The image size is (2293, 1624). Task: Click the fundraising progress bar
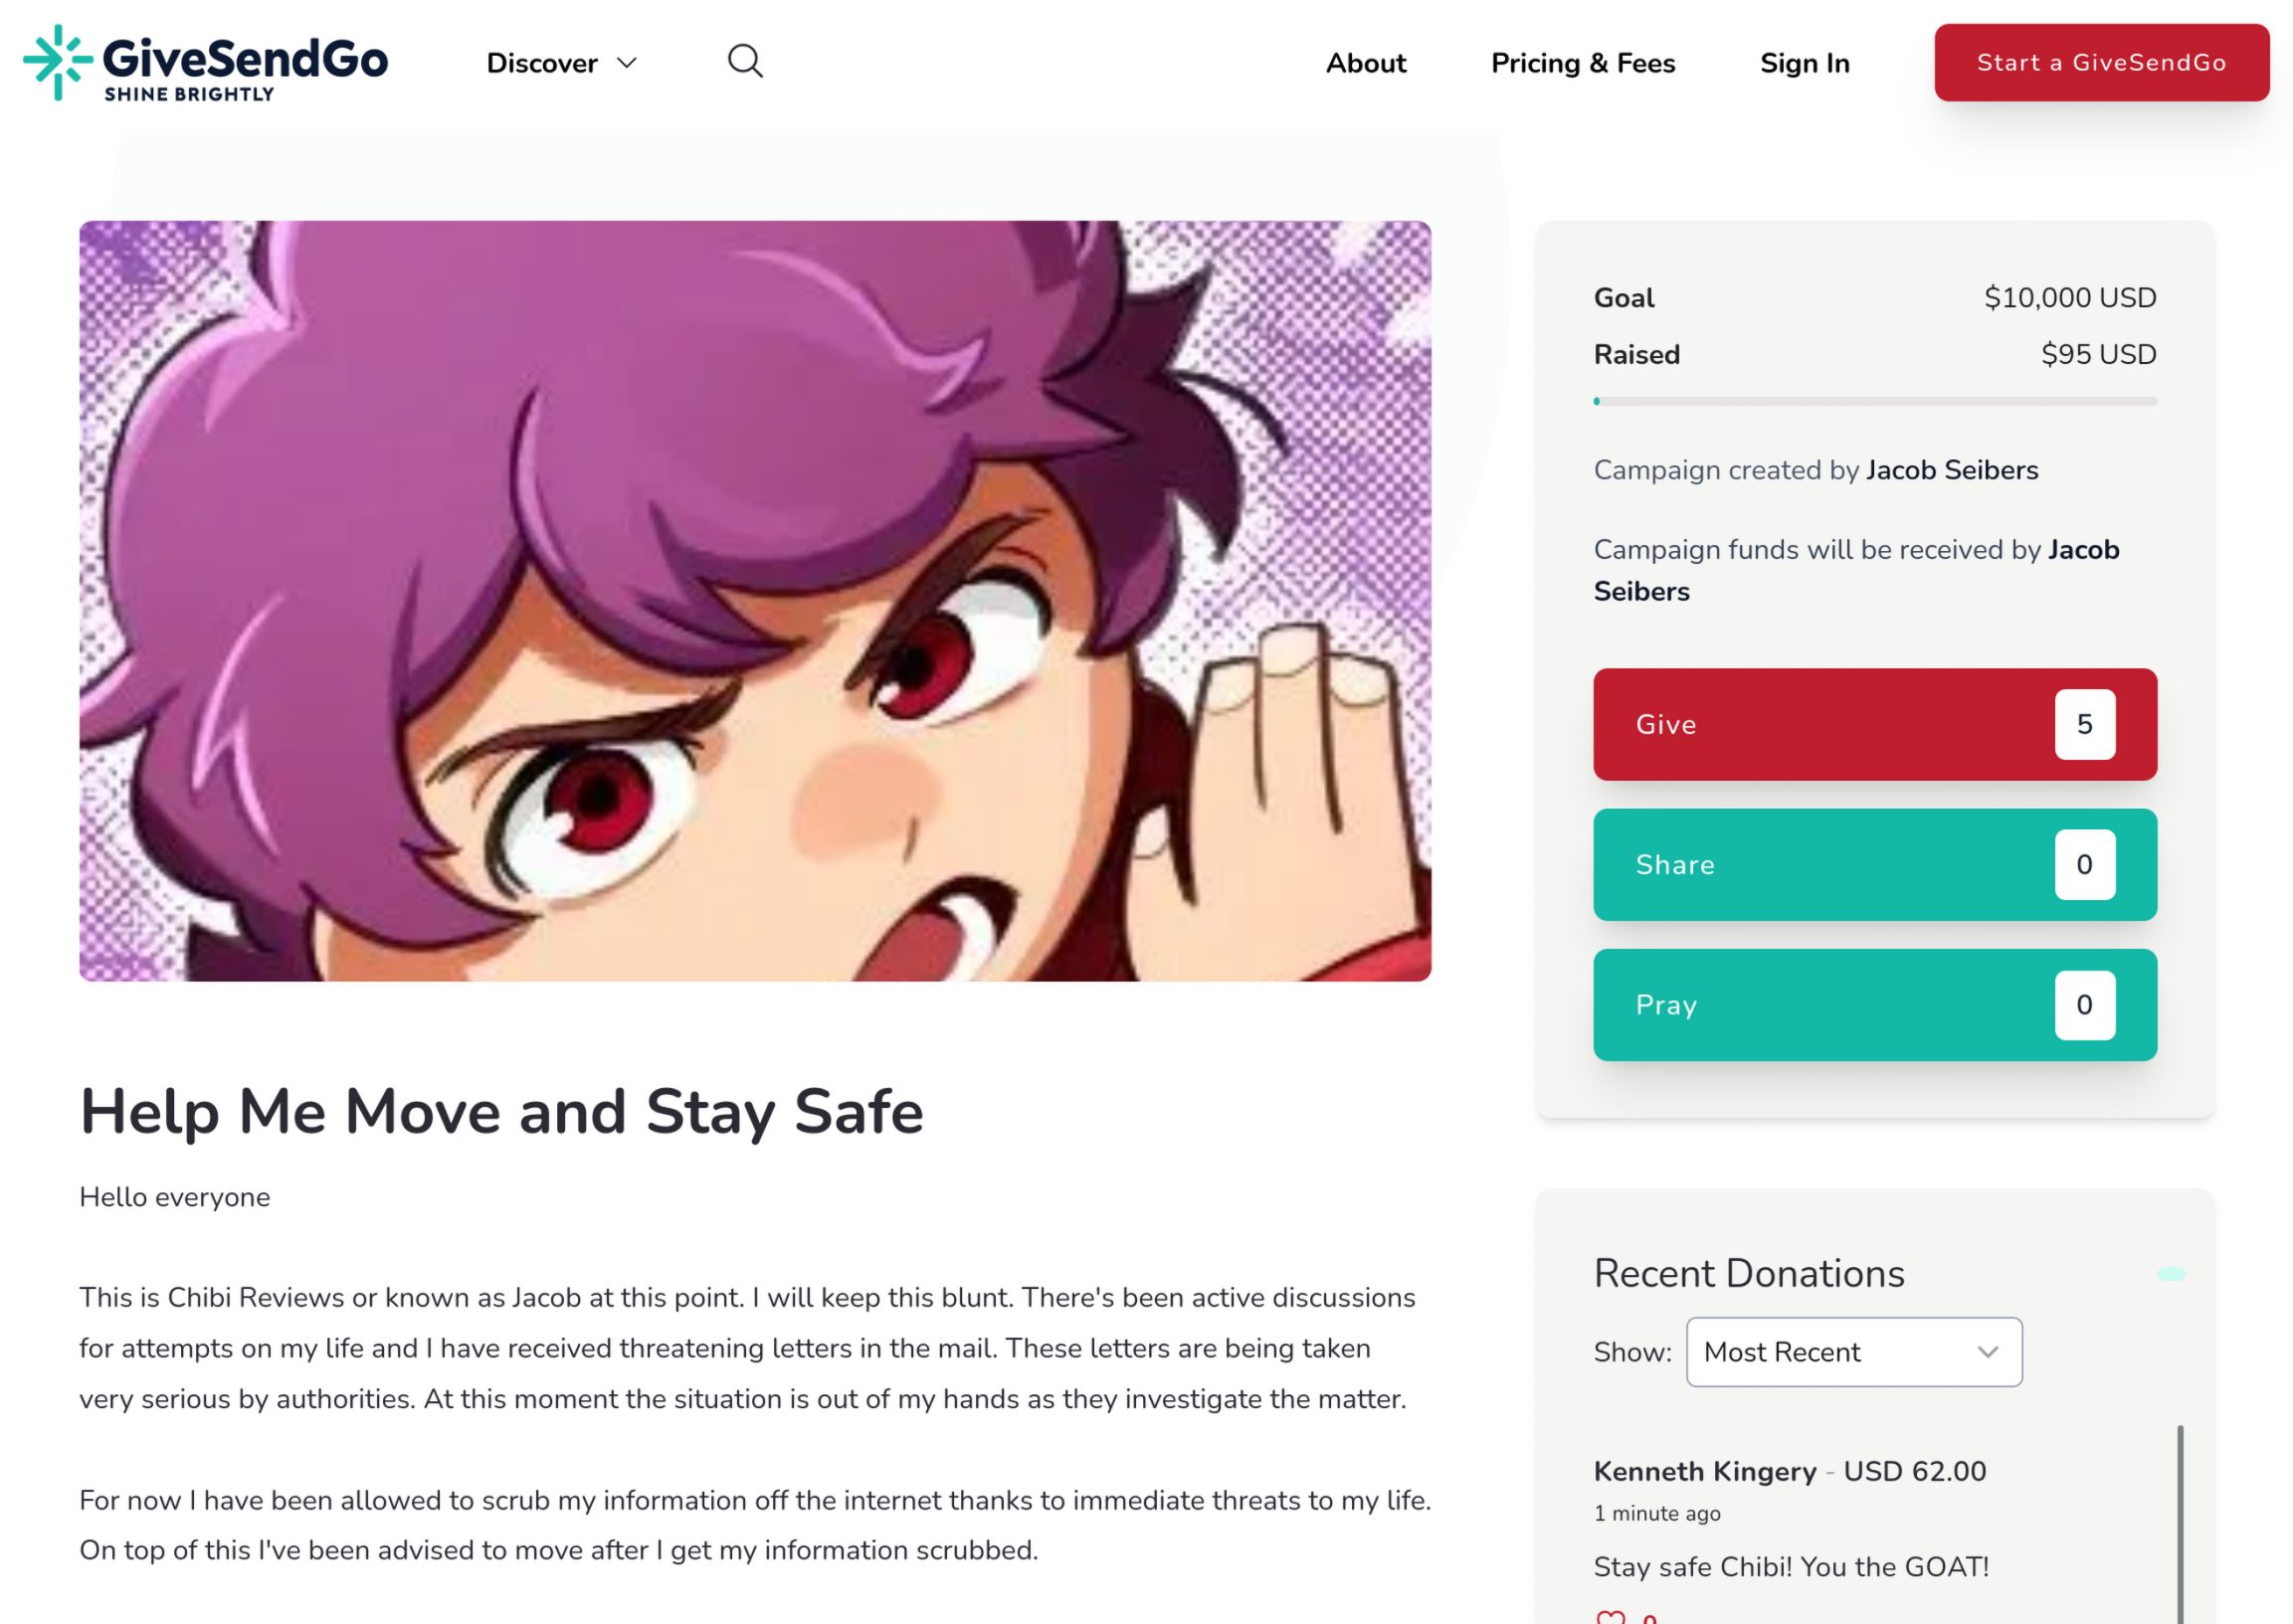(1874, 401)
